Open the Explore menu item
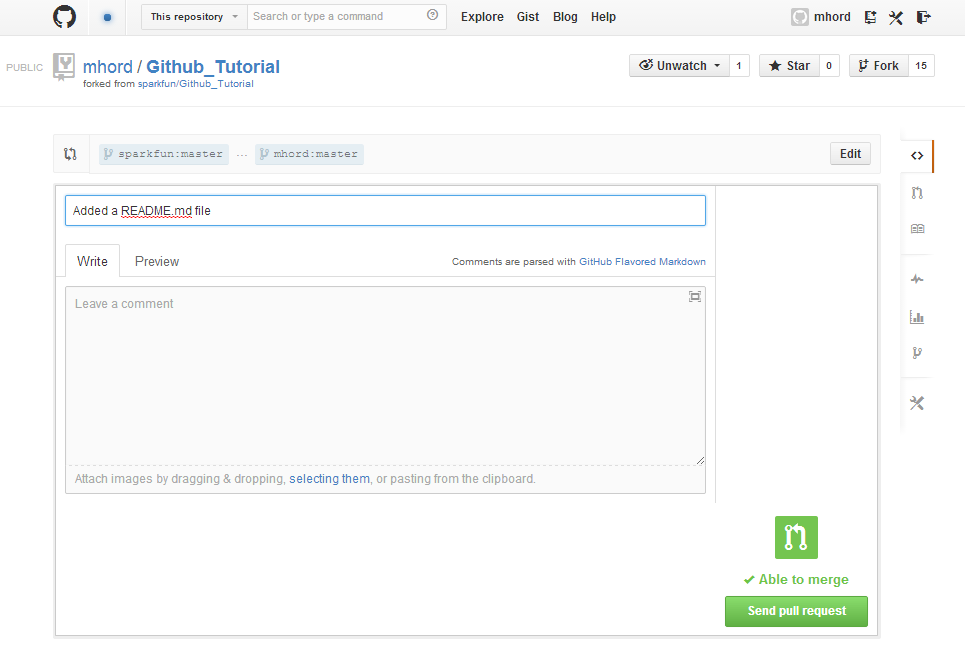Viewport: 965px width, 645px height. pyautogui.click(x=482, y=17)
